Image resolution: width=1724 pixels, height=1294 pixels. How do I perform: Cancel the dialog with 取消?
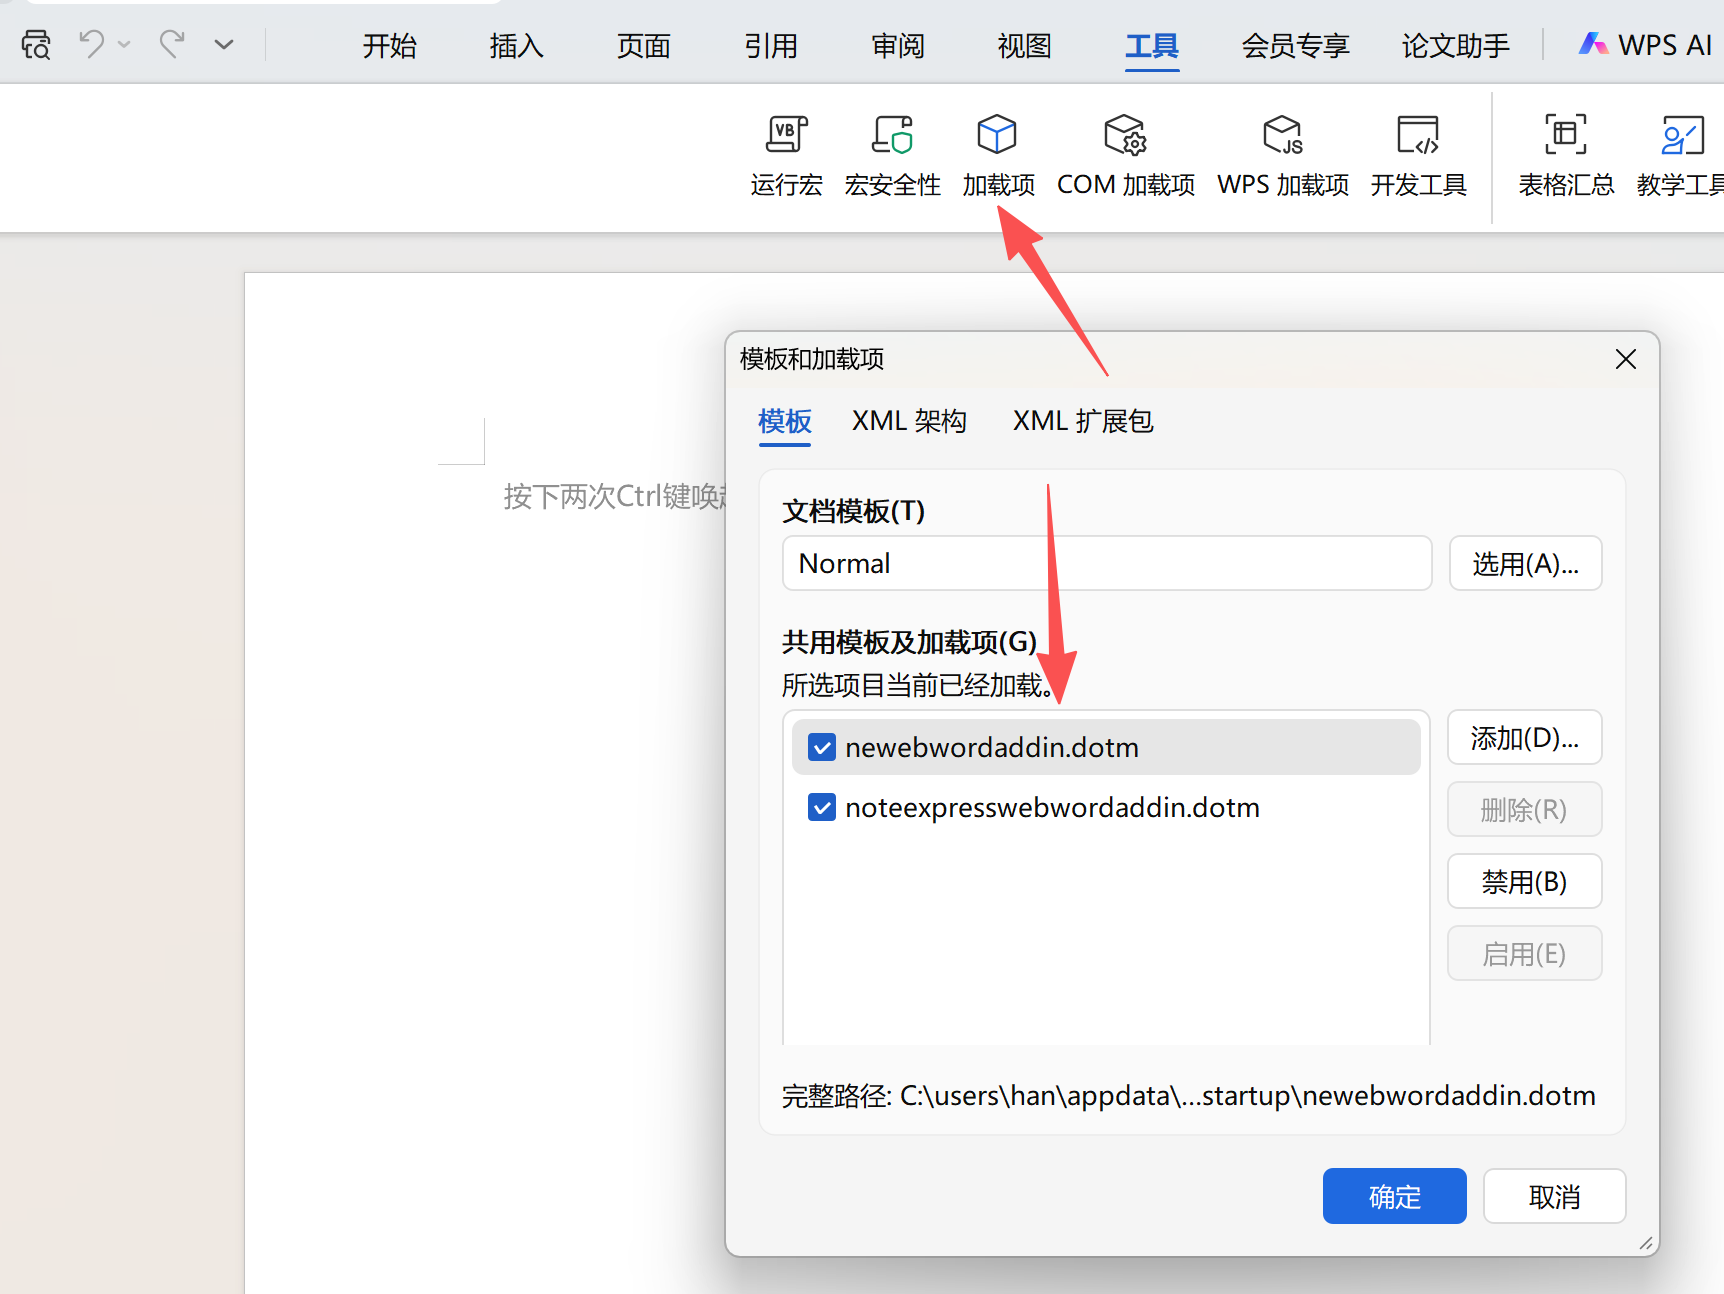click(1555, 1196)
